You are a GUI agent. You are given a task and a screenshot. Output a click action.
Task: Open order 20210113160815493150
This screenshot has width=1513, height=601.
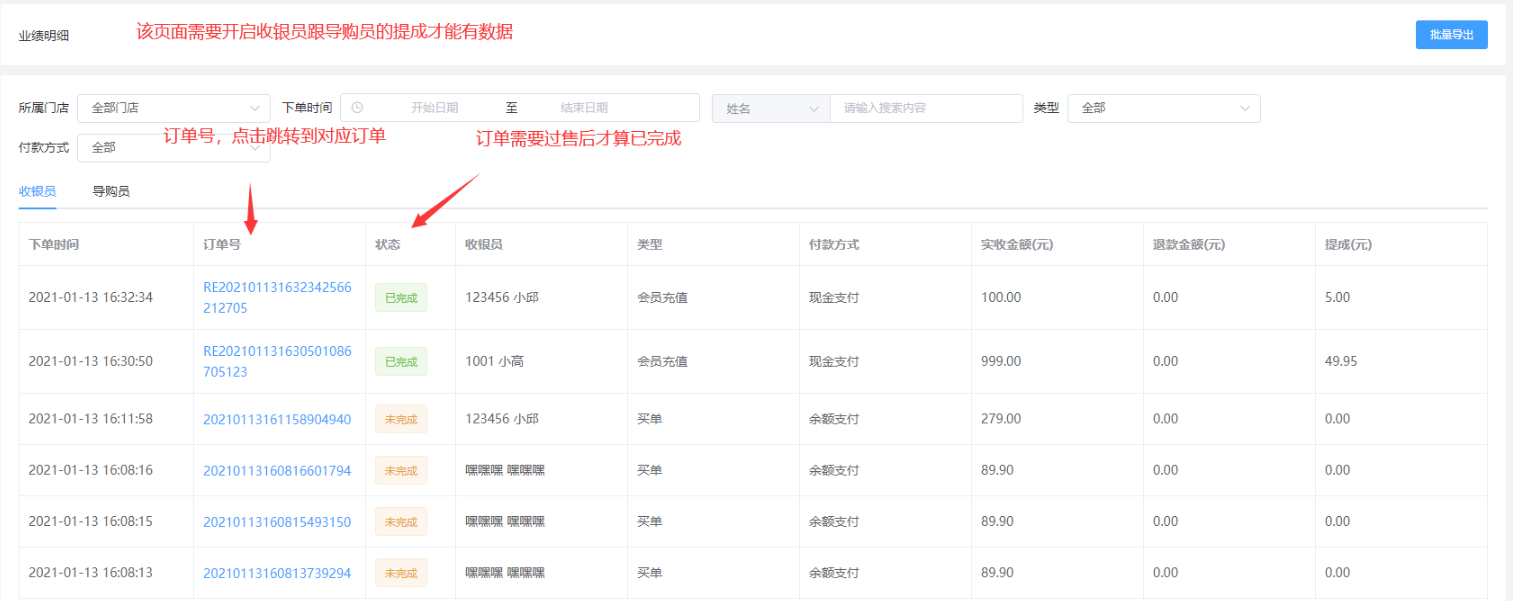(277, 522)
